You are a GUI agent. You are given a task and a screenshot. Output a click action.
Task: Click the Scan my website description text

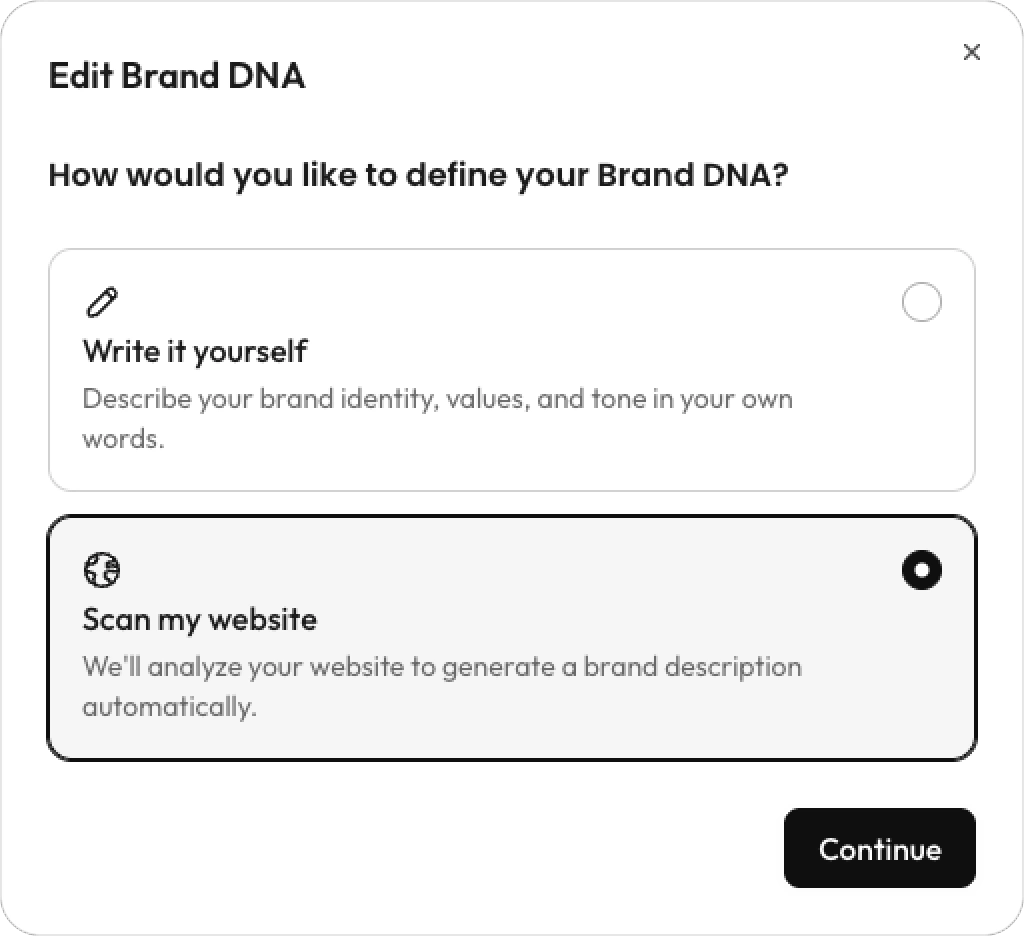pyautogui.click(x=440, y=686)
